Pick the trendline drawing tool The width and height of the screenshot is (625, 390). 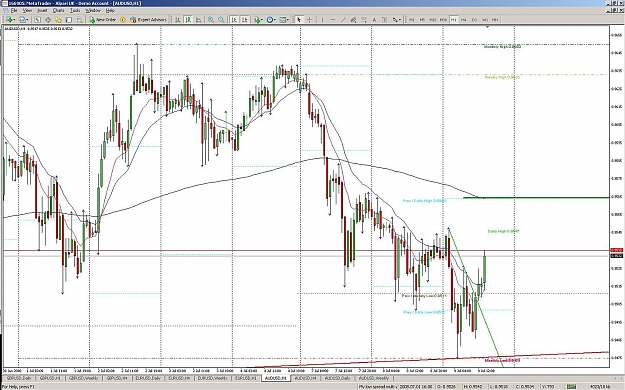[343, 19]
